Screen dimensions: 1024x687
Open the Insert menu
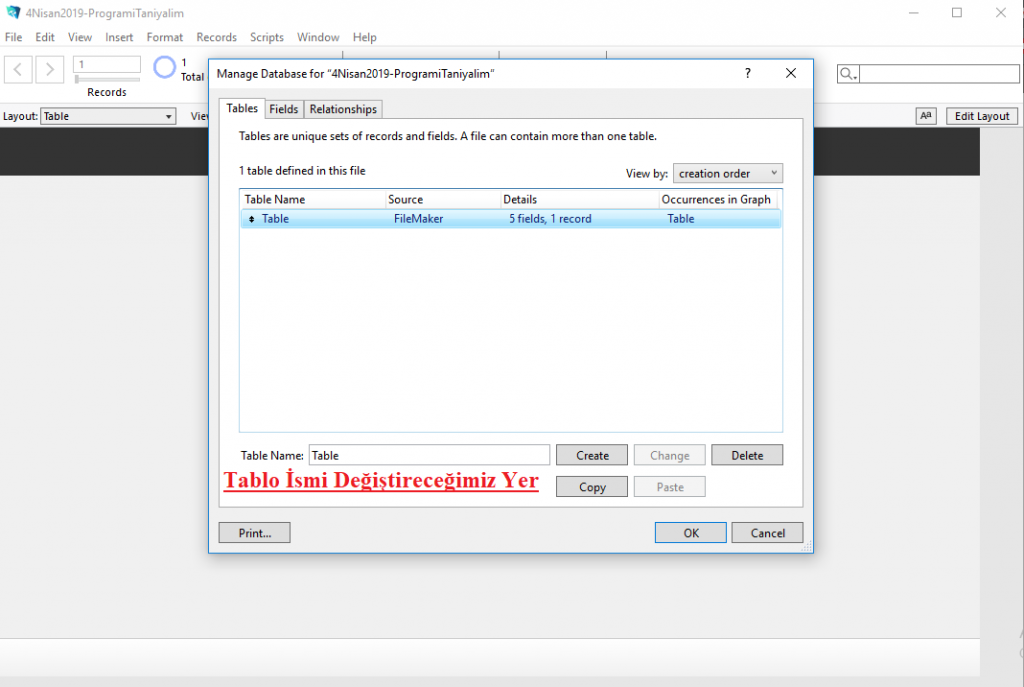click(x=119, y=37)
